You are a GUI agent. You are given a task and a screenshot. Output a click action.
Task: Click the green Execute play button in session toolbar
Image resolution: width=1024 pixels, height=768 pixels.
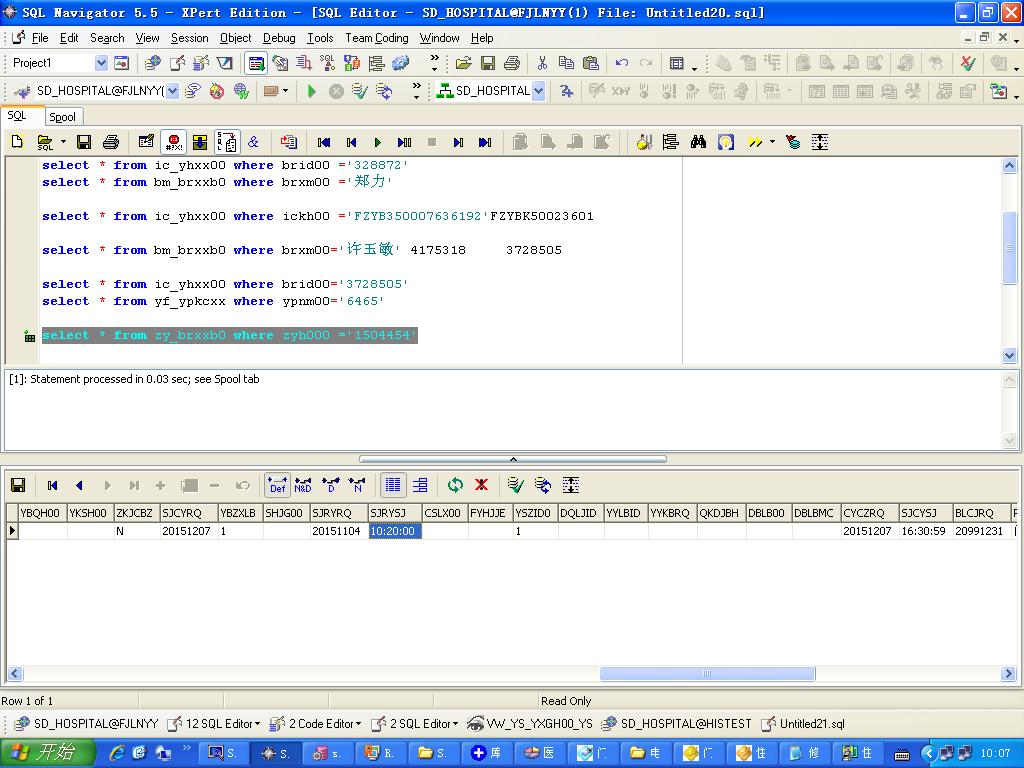(312, 91)
